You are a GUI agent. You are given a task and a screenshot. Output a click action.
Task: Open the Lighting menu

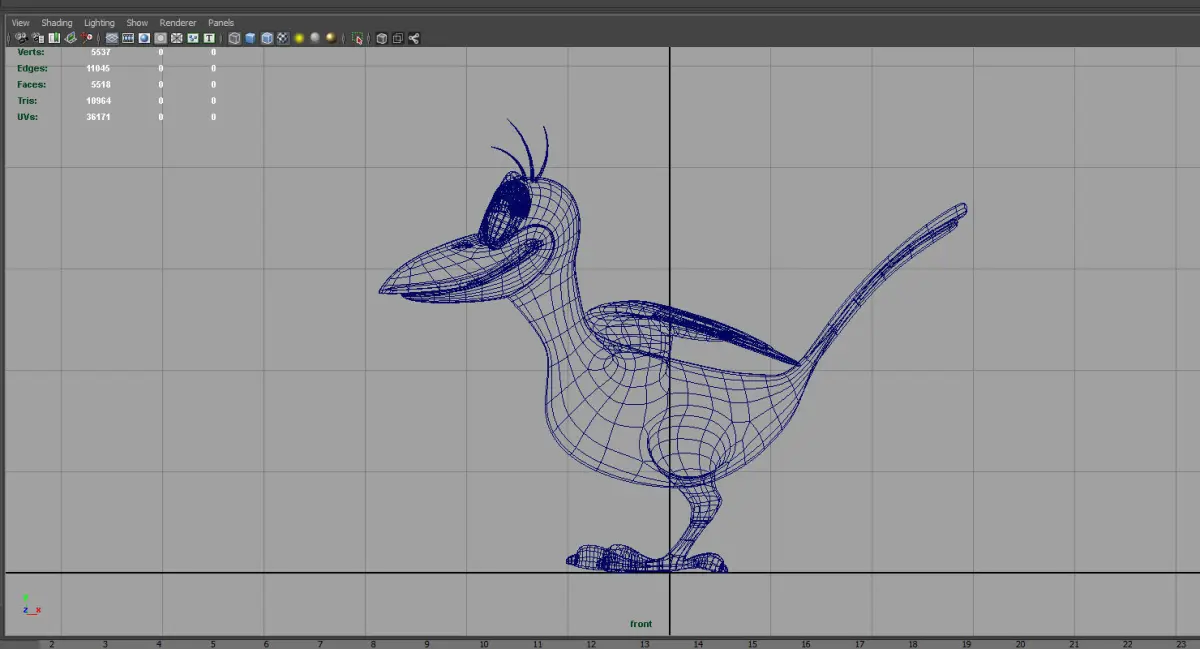tap(99, 22)
